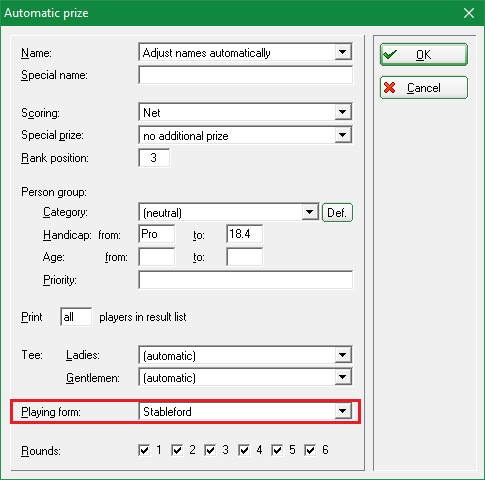Select the Rank position input field

pyautogui.click(x=154, y=158)
